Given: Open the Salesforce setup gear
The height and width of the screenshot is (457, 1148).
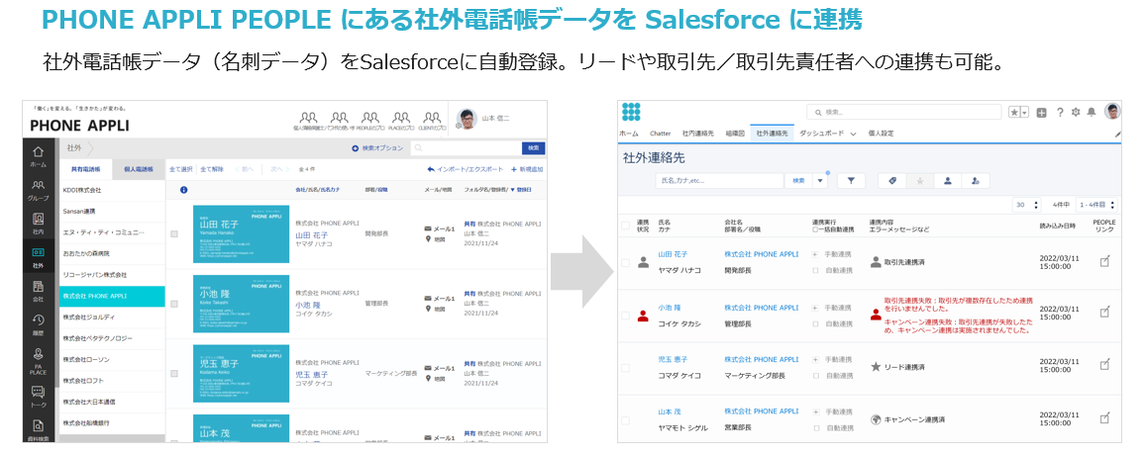Looking at the screenshot, I should [x=1076, y=112].
